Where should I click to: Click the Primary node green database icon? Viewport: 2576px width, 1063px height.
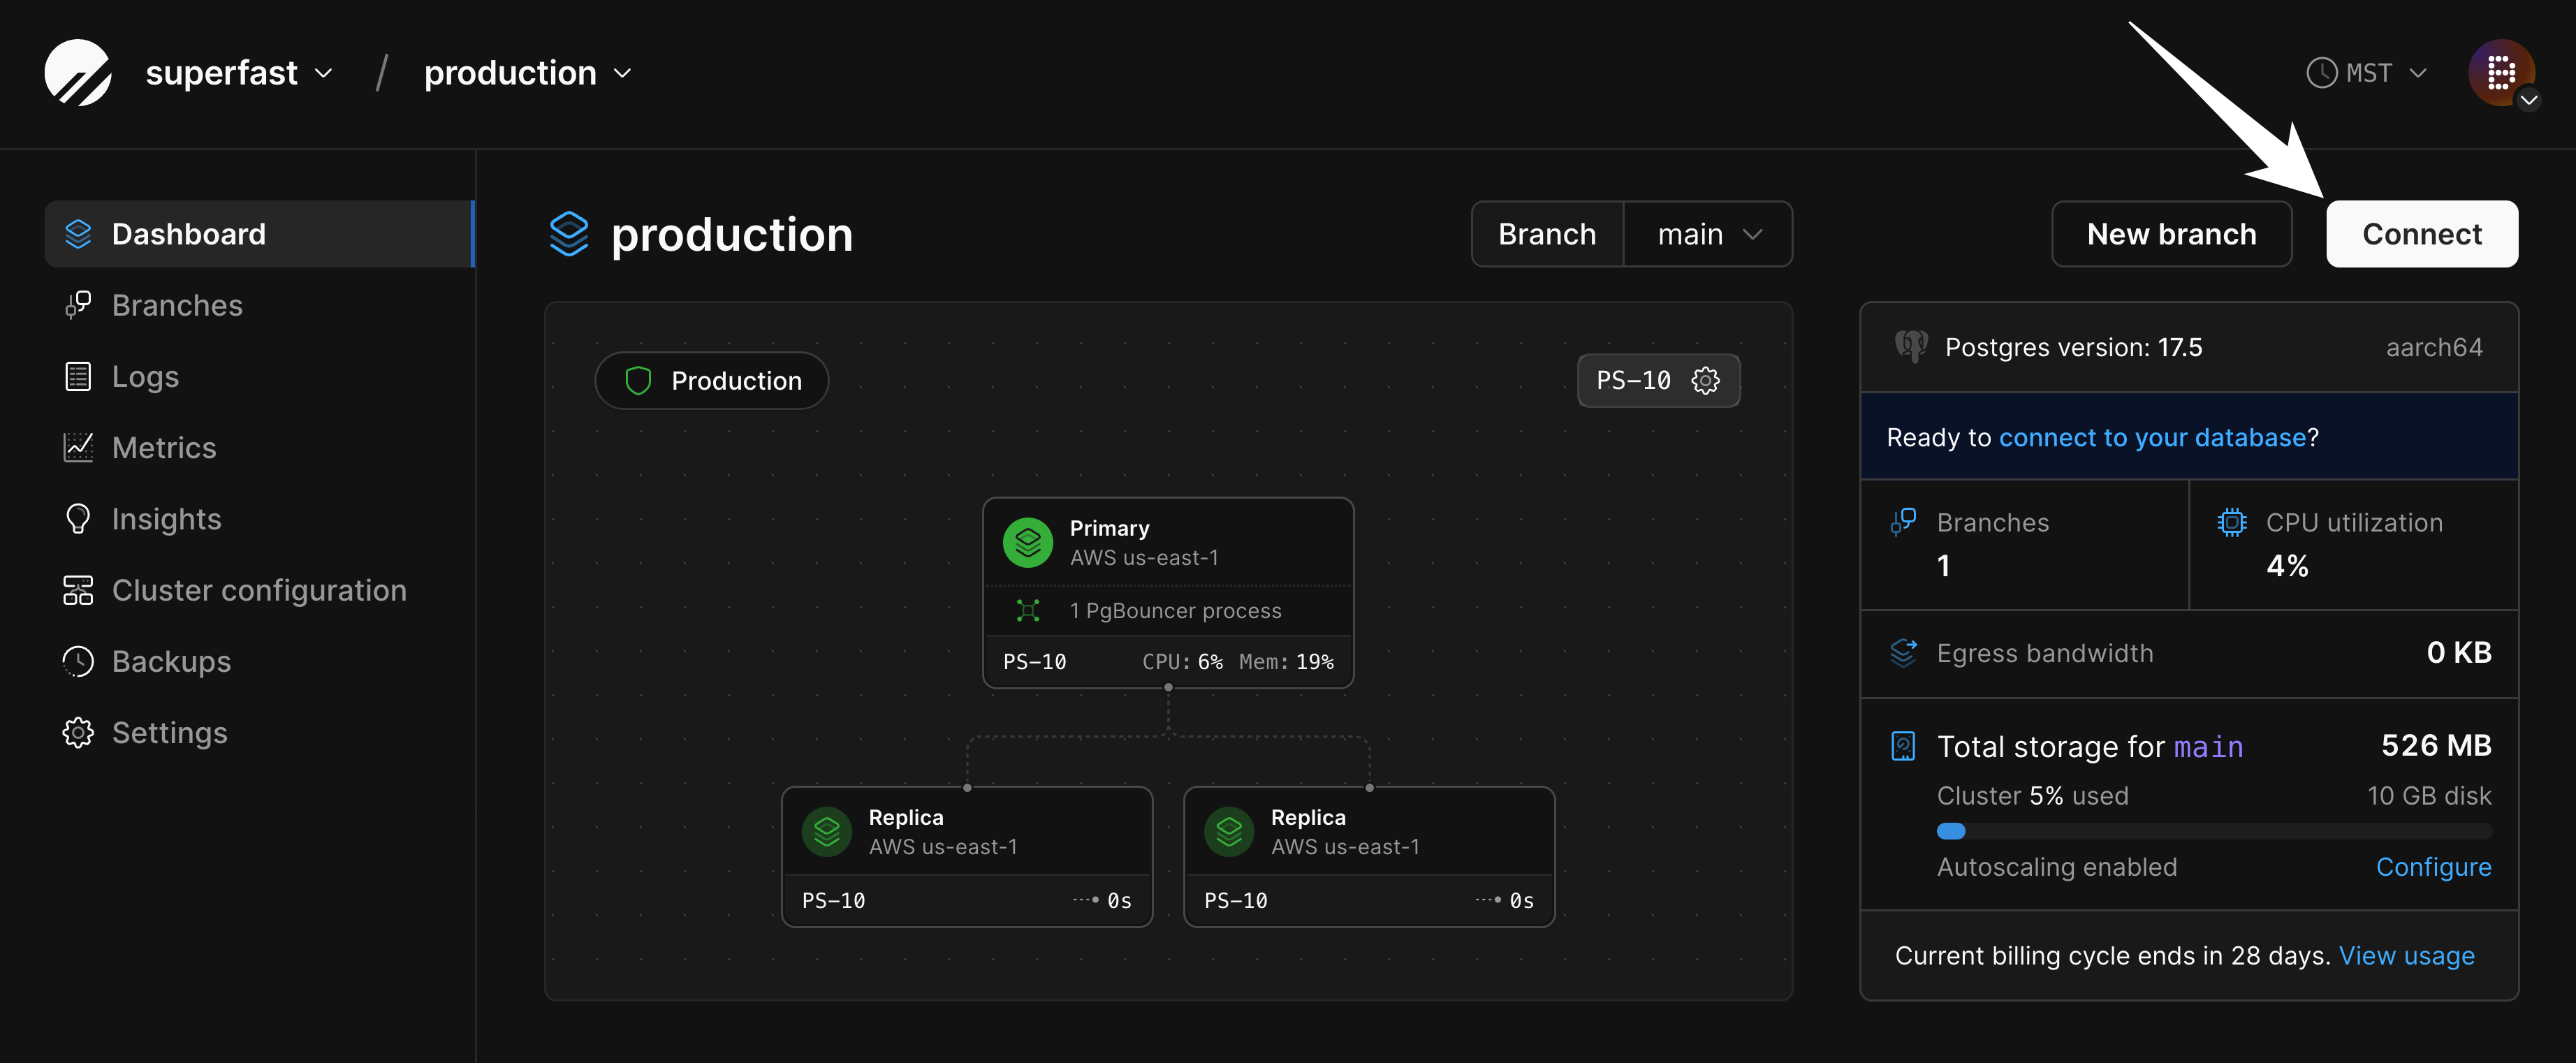[1027, 542]
